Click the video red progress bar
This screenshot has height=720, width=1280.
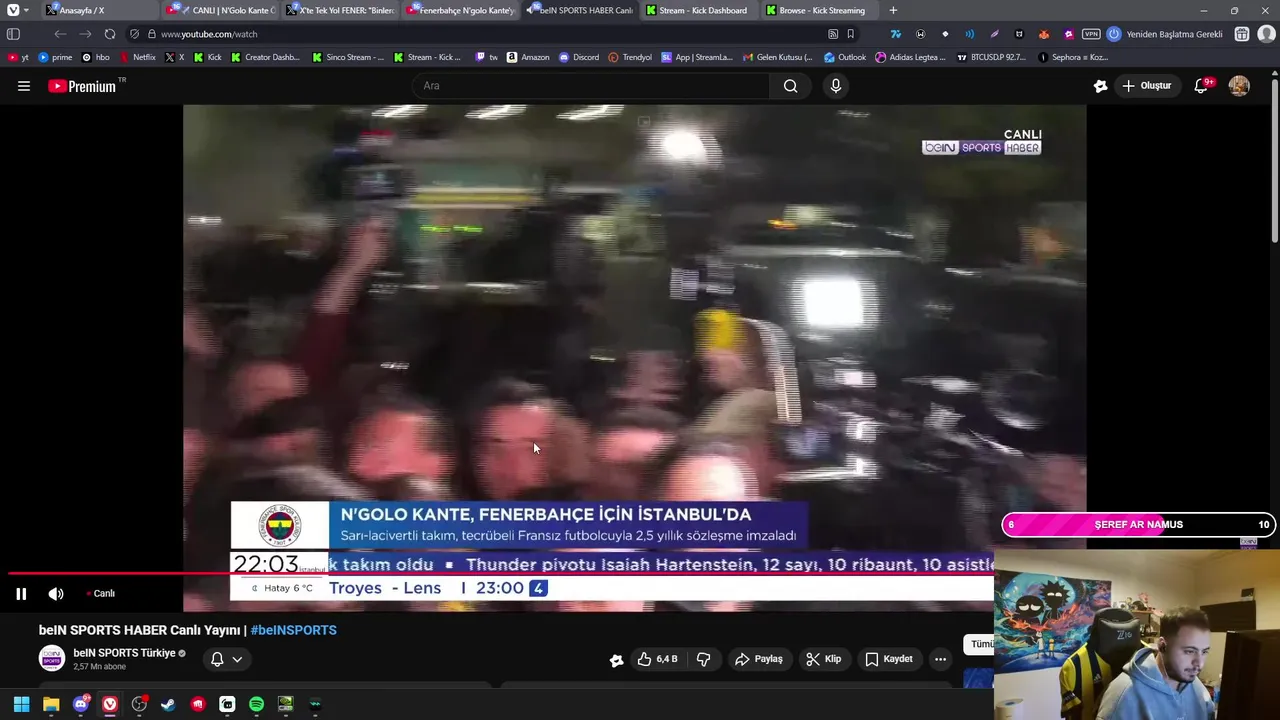500,574
